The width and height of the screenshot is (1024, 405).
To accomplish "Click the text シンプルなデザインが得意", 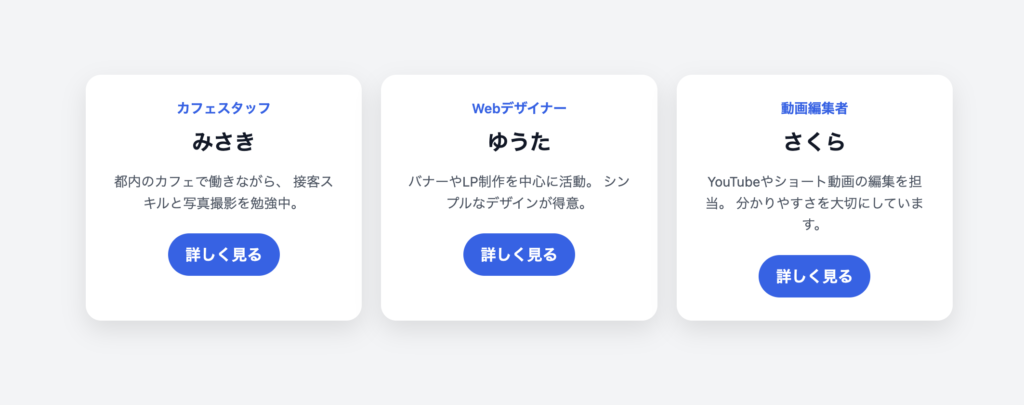I will click(x=540, y=204).
